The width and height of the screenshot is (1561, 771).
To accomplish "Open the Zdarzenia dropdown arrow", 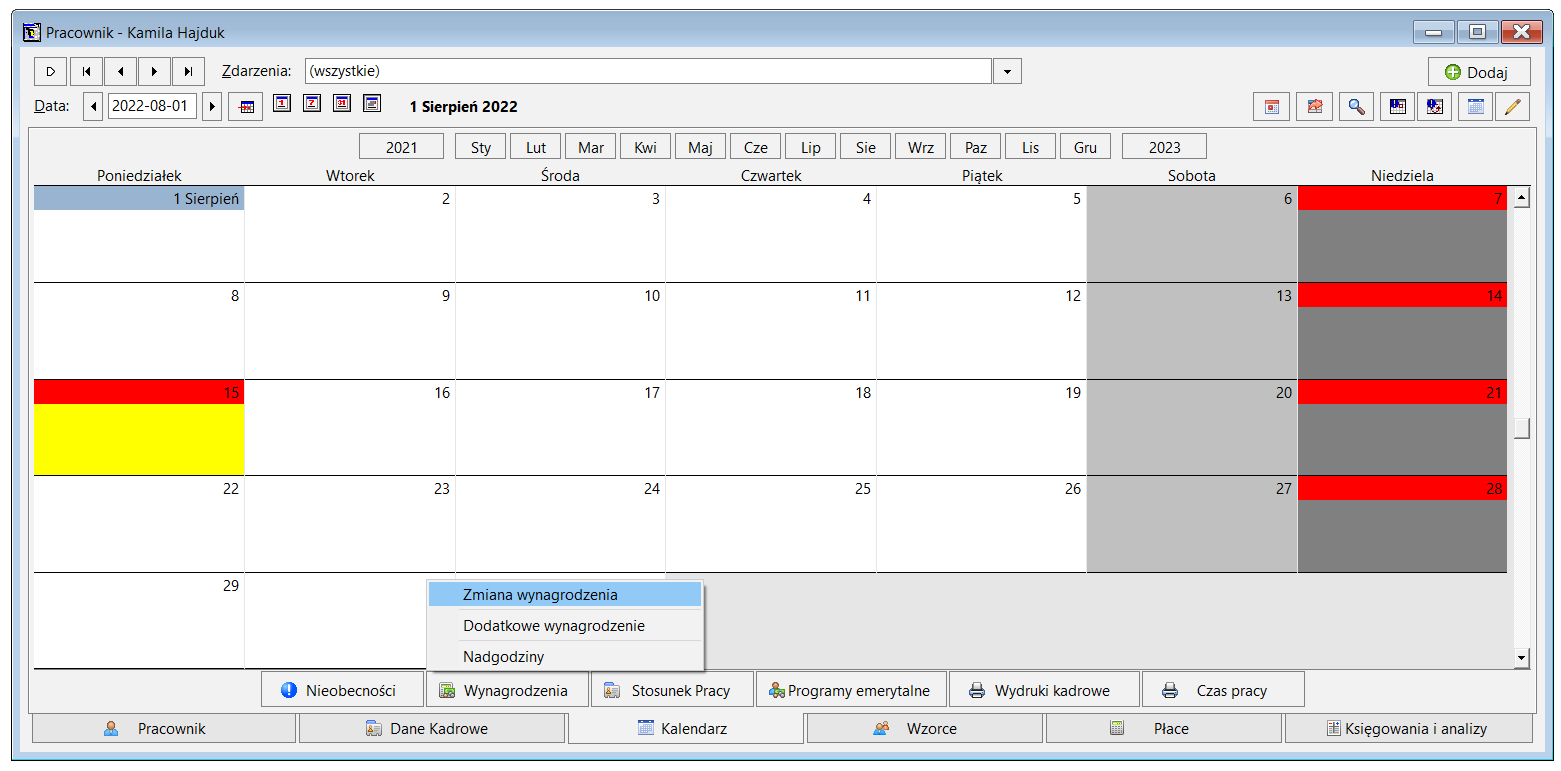I will coord(1007,71).
